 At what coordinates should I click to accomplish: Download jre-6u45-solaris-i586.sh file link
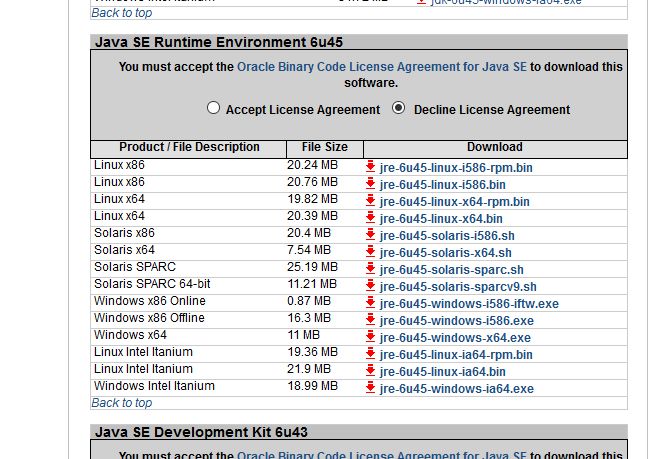447,236
